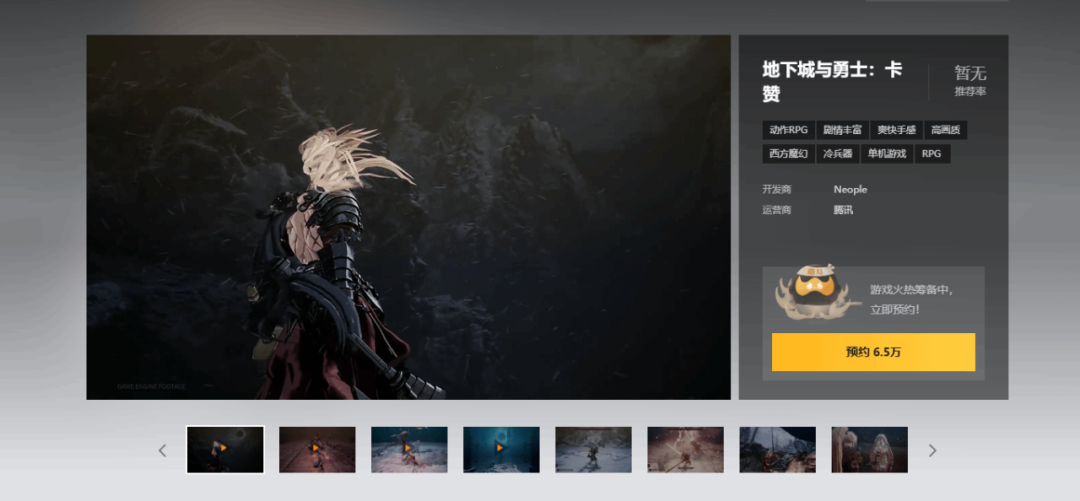The image size is (1080, 501).
Task: Select the fifth screenshot thumbnail
Action: (x=593, y=449)
